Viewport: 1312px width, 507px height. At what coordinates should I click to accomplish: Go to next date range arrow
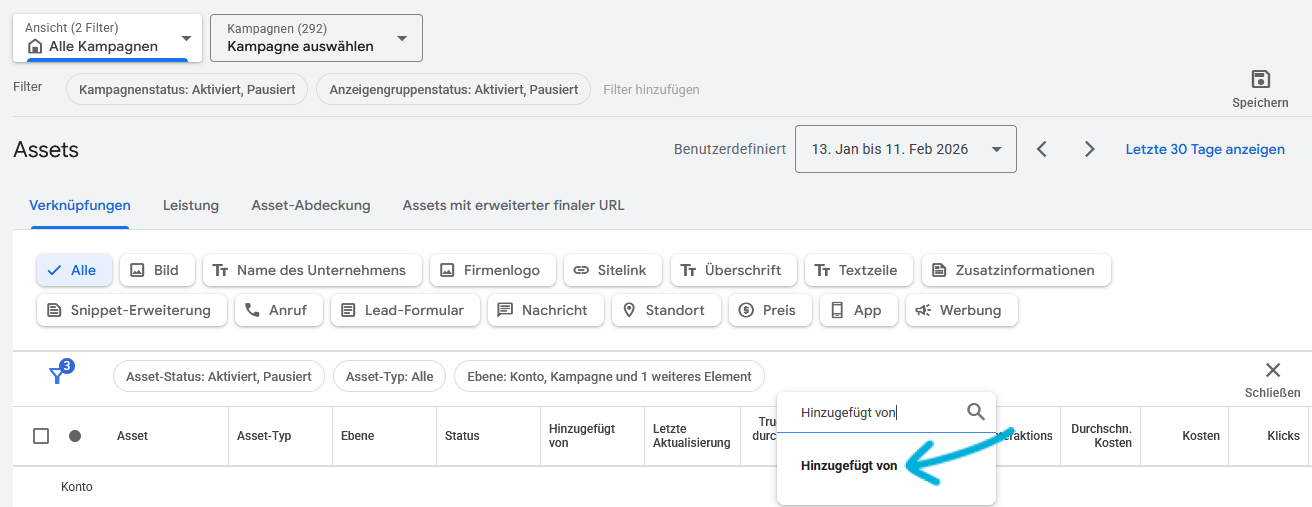[1090, 149]
